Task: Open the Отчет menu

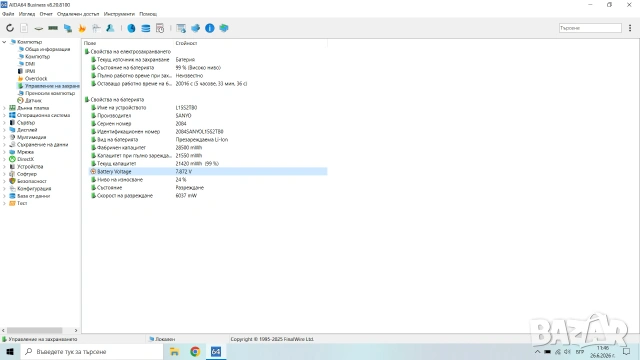Action: (46, 14)
